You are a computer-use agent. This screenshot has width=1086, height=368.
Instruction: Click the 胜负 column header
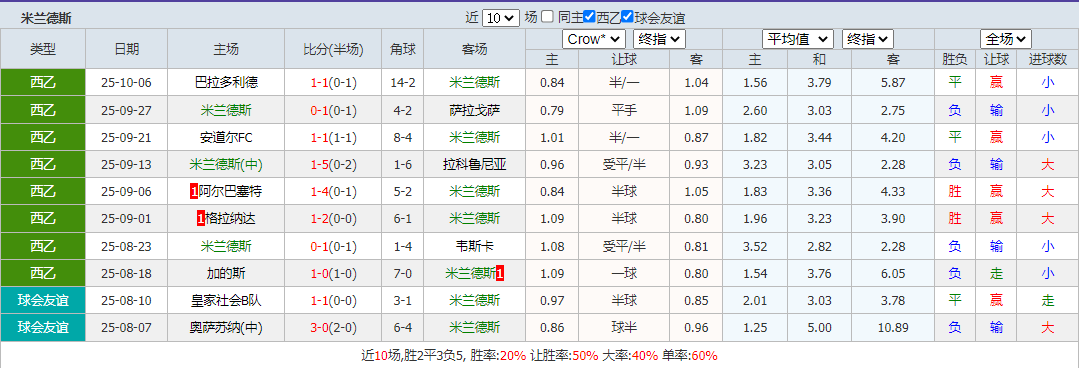(955, 60)
